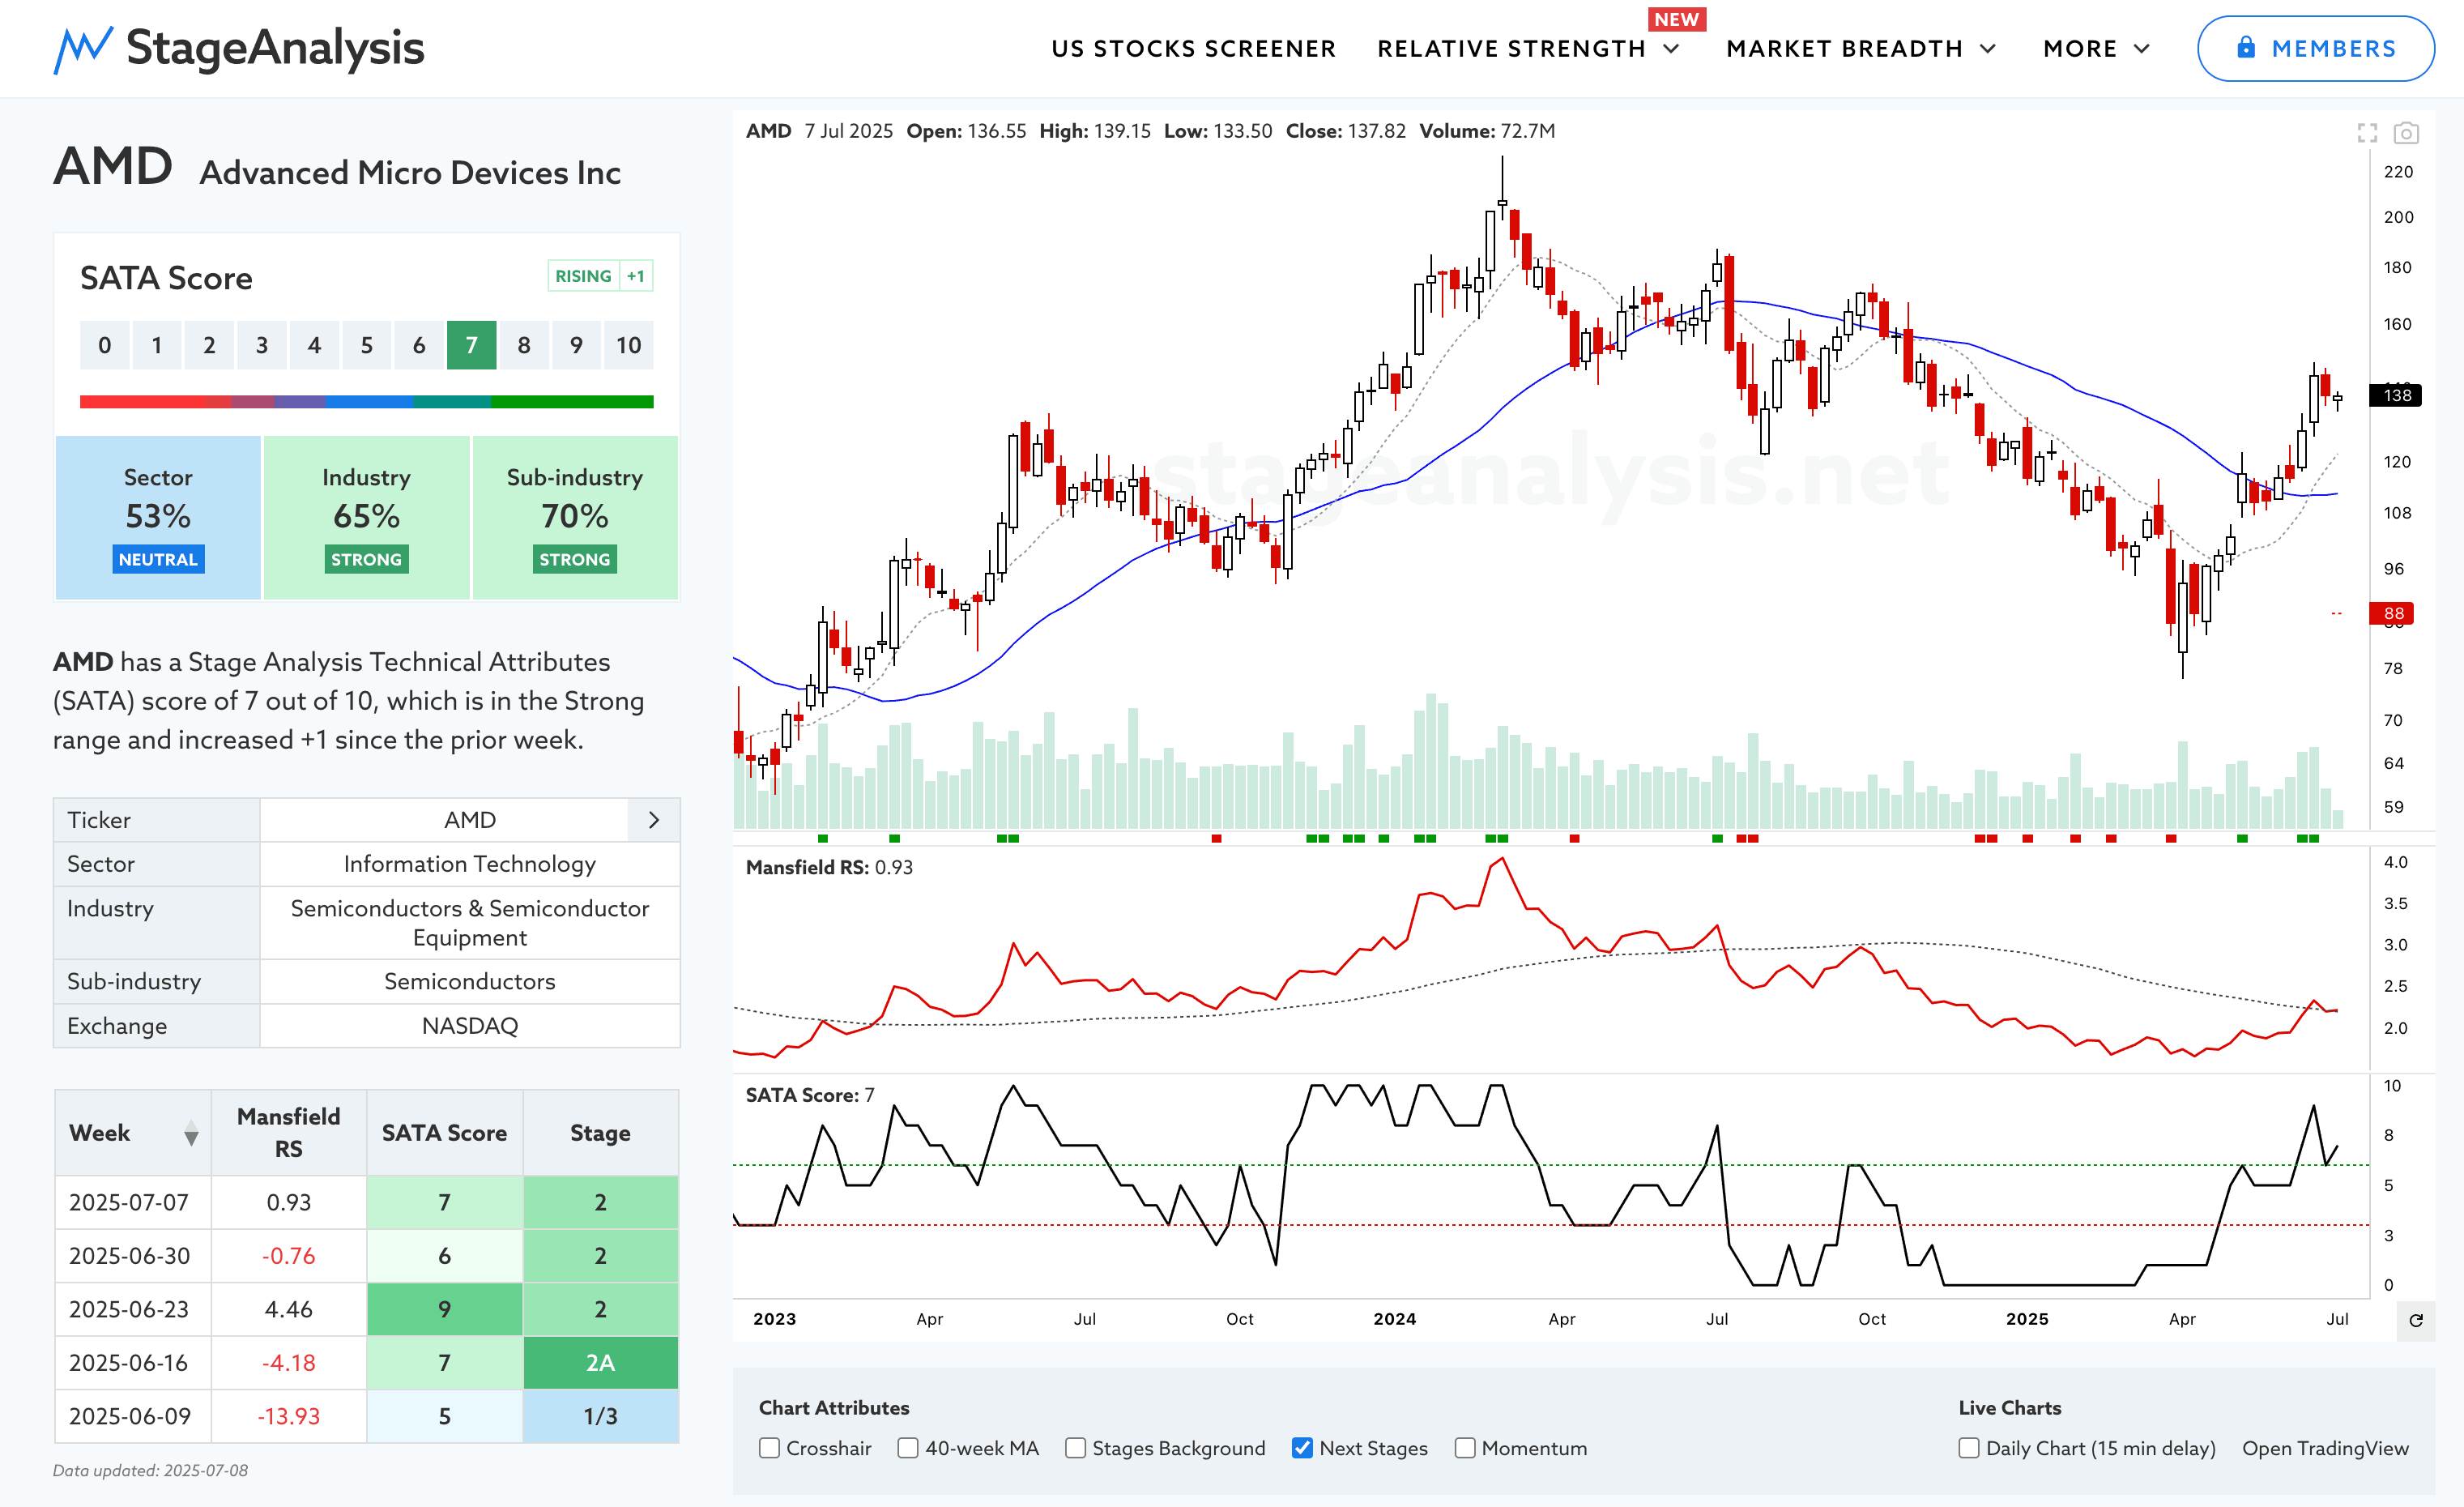Click the 2024 timeline label
The image size is (2464, 1507).
pyautogui.click(x=1394, y=1319)
